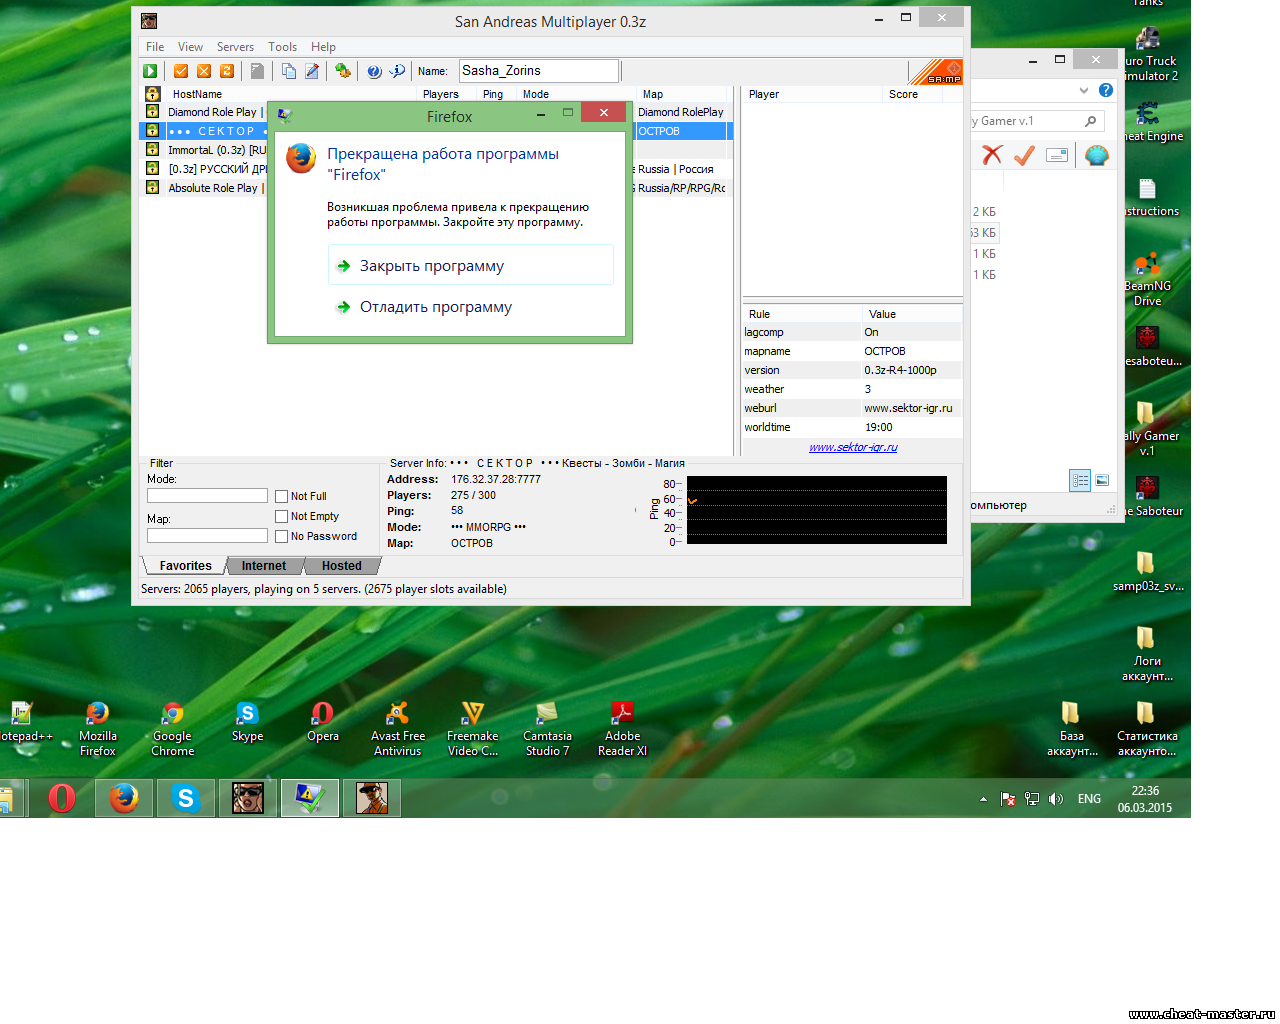Open Mozilla Firefox desktop shortcut

point(98,728)
